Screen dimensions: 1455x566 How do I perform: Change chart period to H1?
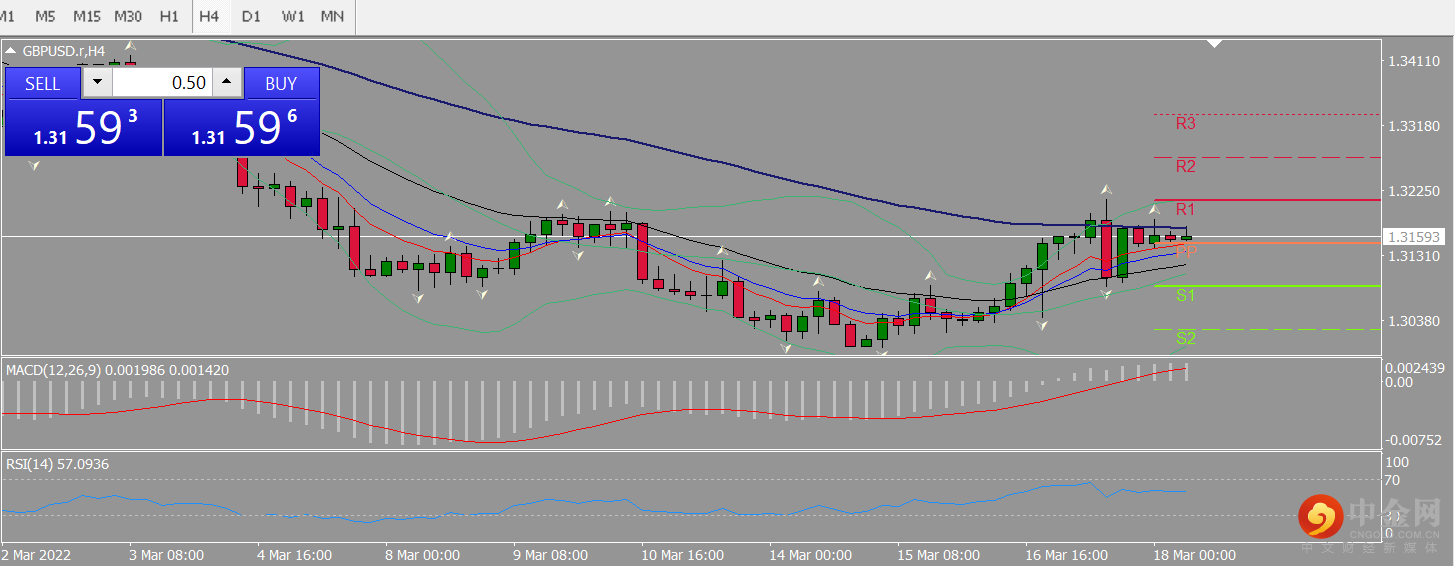point(170,17)
